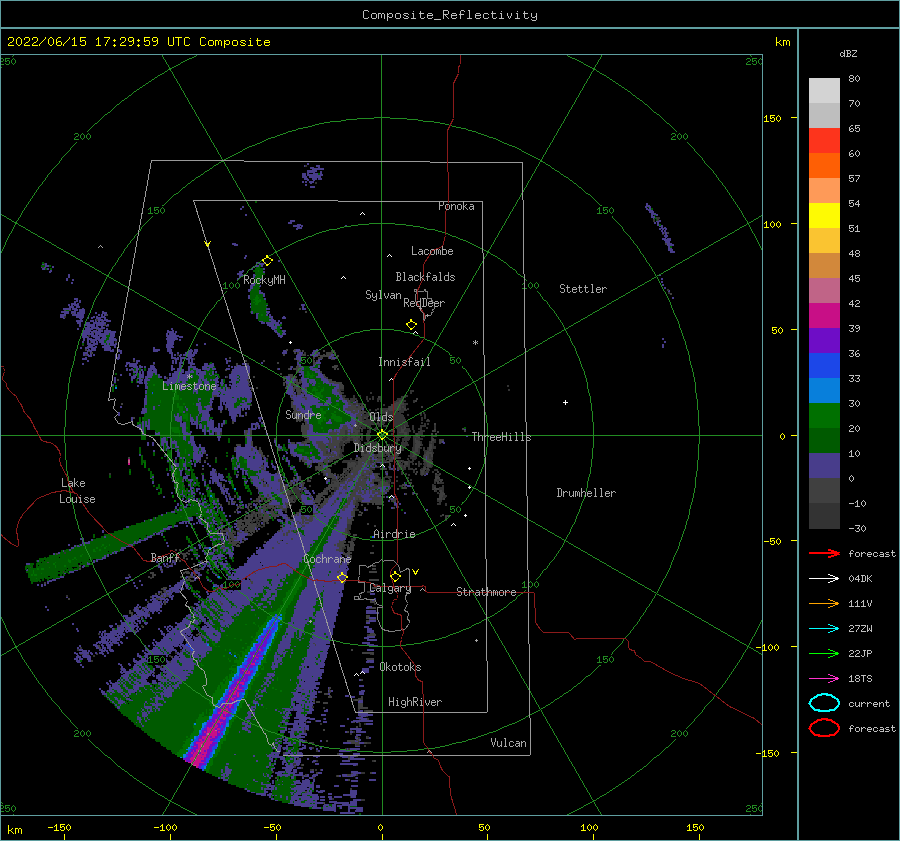The width and height of the screenshot is (900, 841).
Task: Click the white 04DK arrow icon
Action: [x=824, y=579]
